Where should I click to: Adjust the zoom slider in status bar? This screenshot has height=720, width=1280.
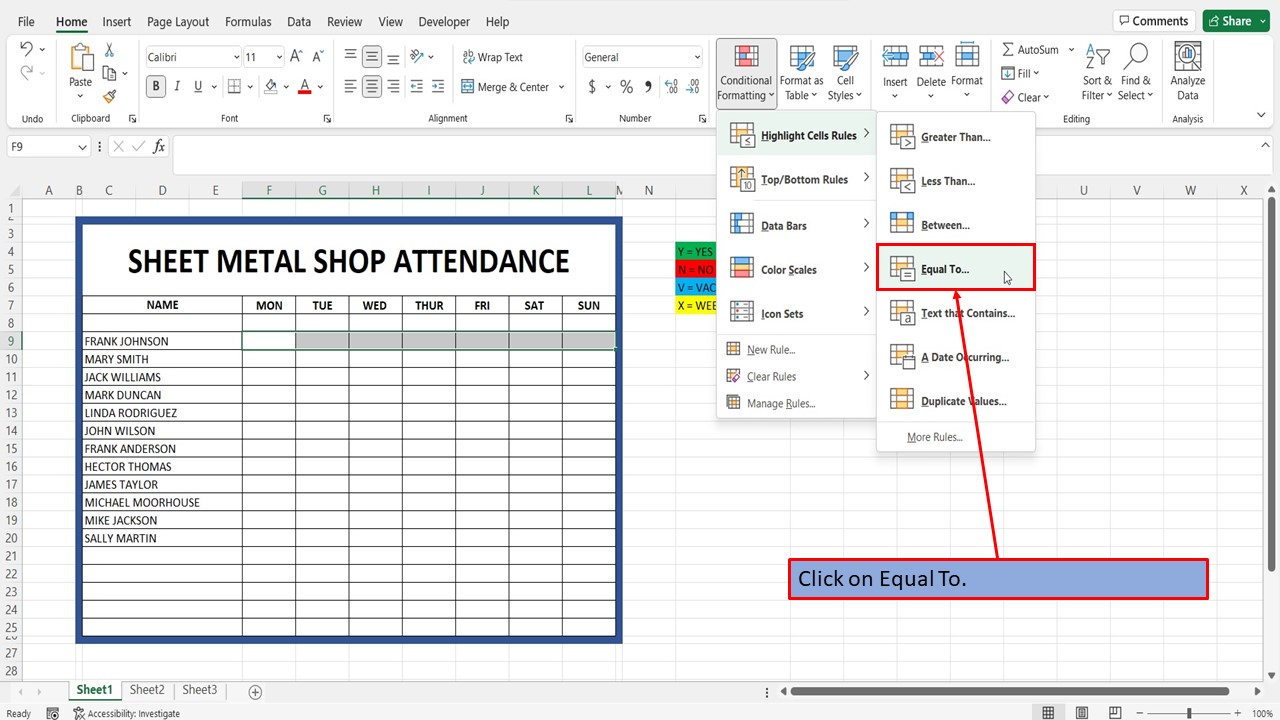pos(1189,713)
